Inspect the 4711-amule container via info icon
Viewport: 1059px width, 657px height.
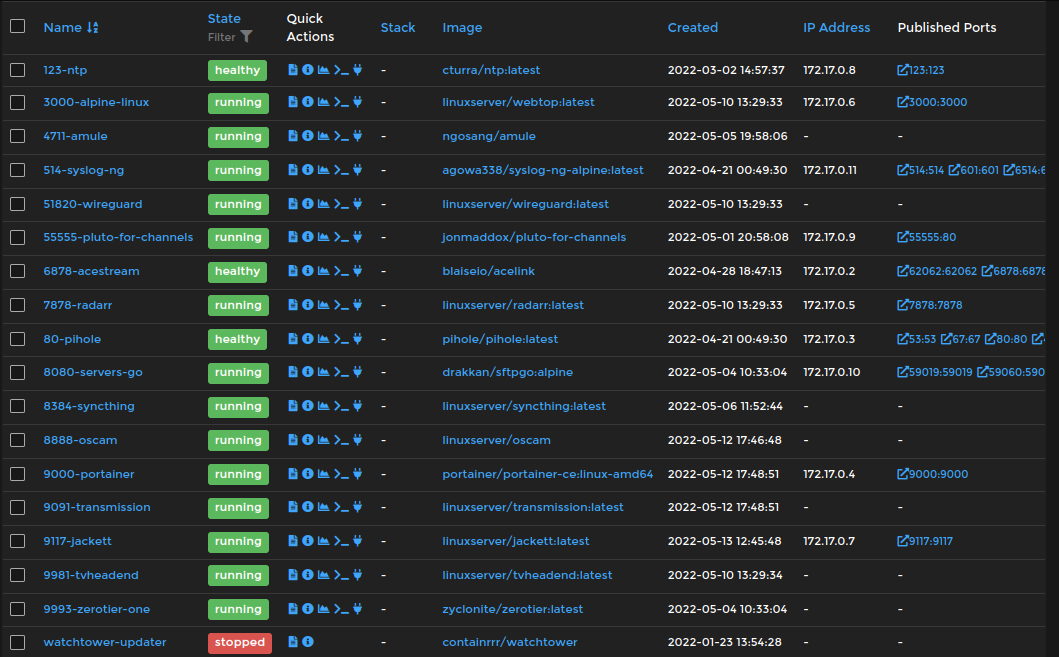(x=308, y=136)
